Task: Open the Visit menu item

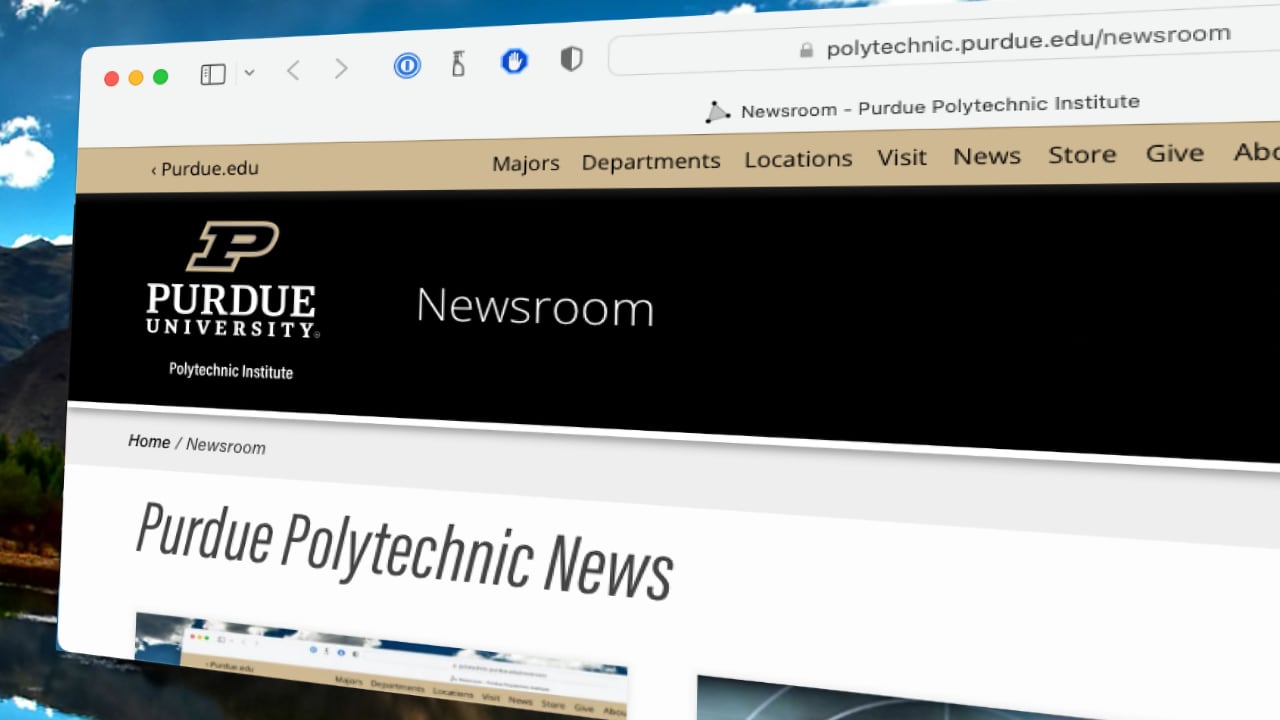Action: point(902,157)
